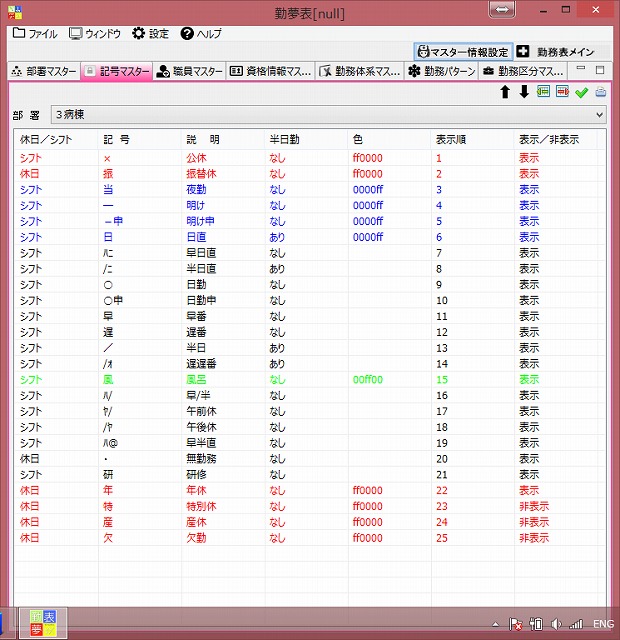Screen dimensions: 620x640
Task: Click the red delete row icon
Action: [562, 92]
